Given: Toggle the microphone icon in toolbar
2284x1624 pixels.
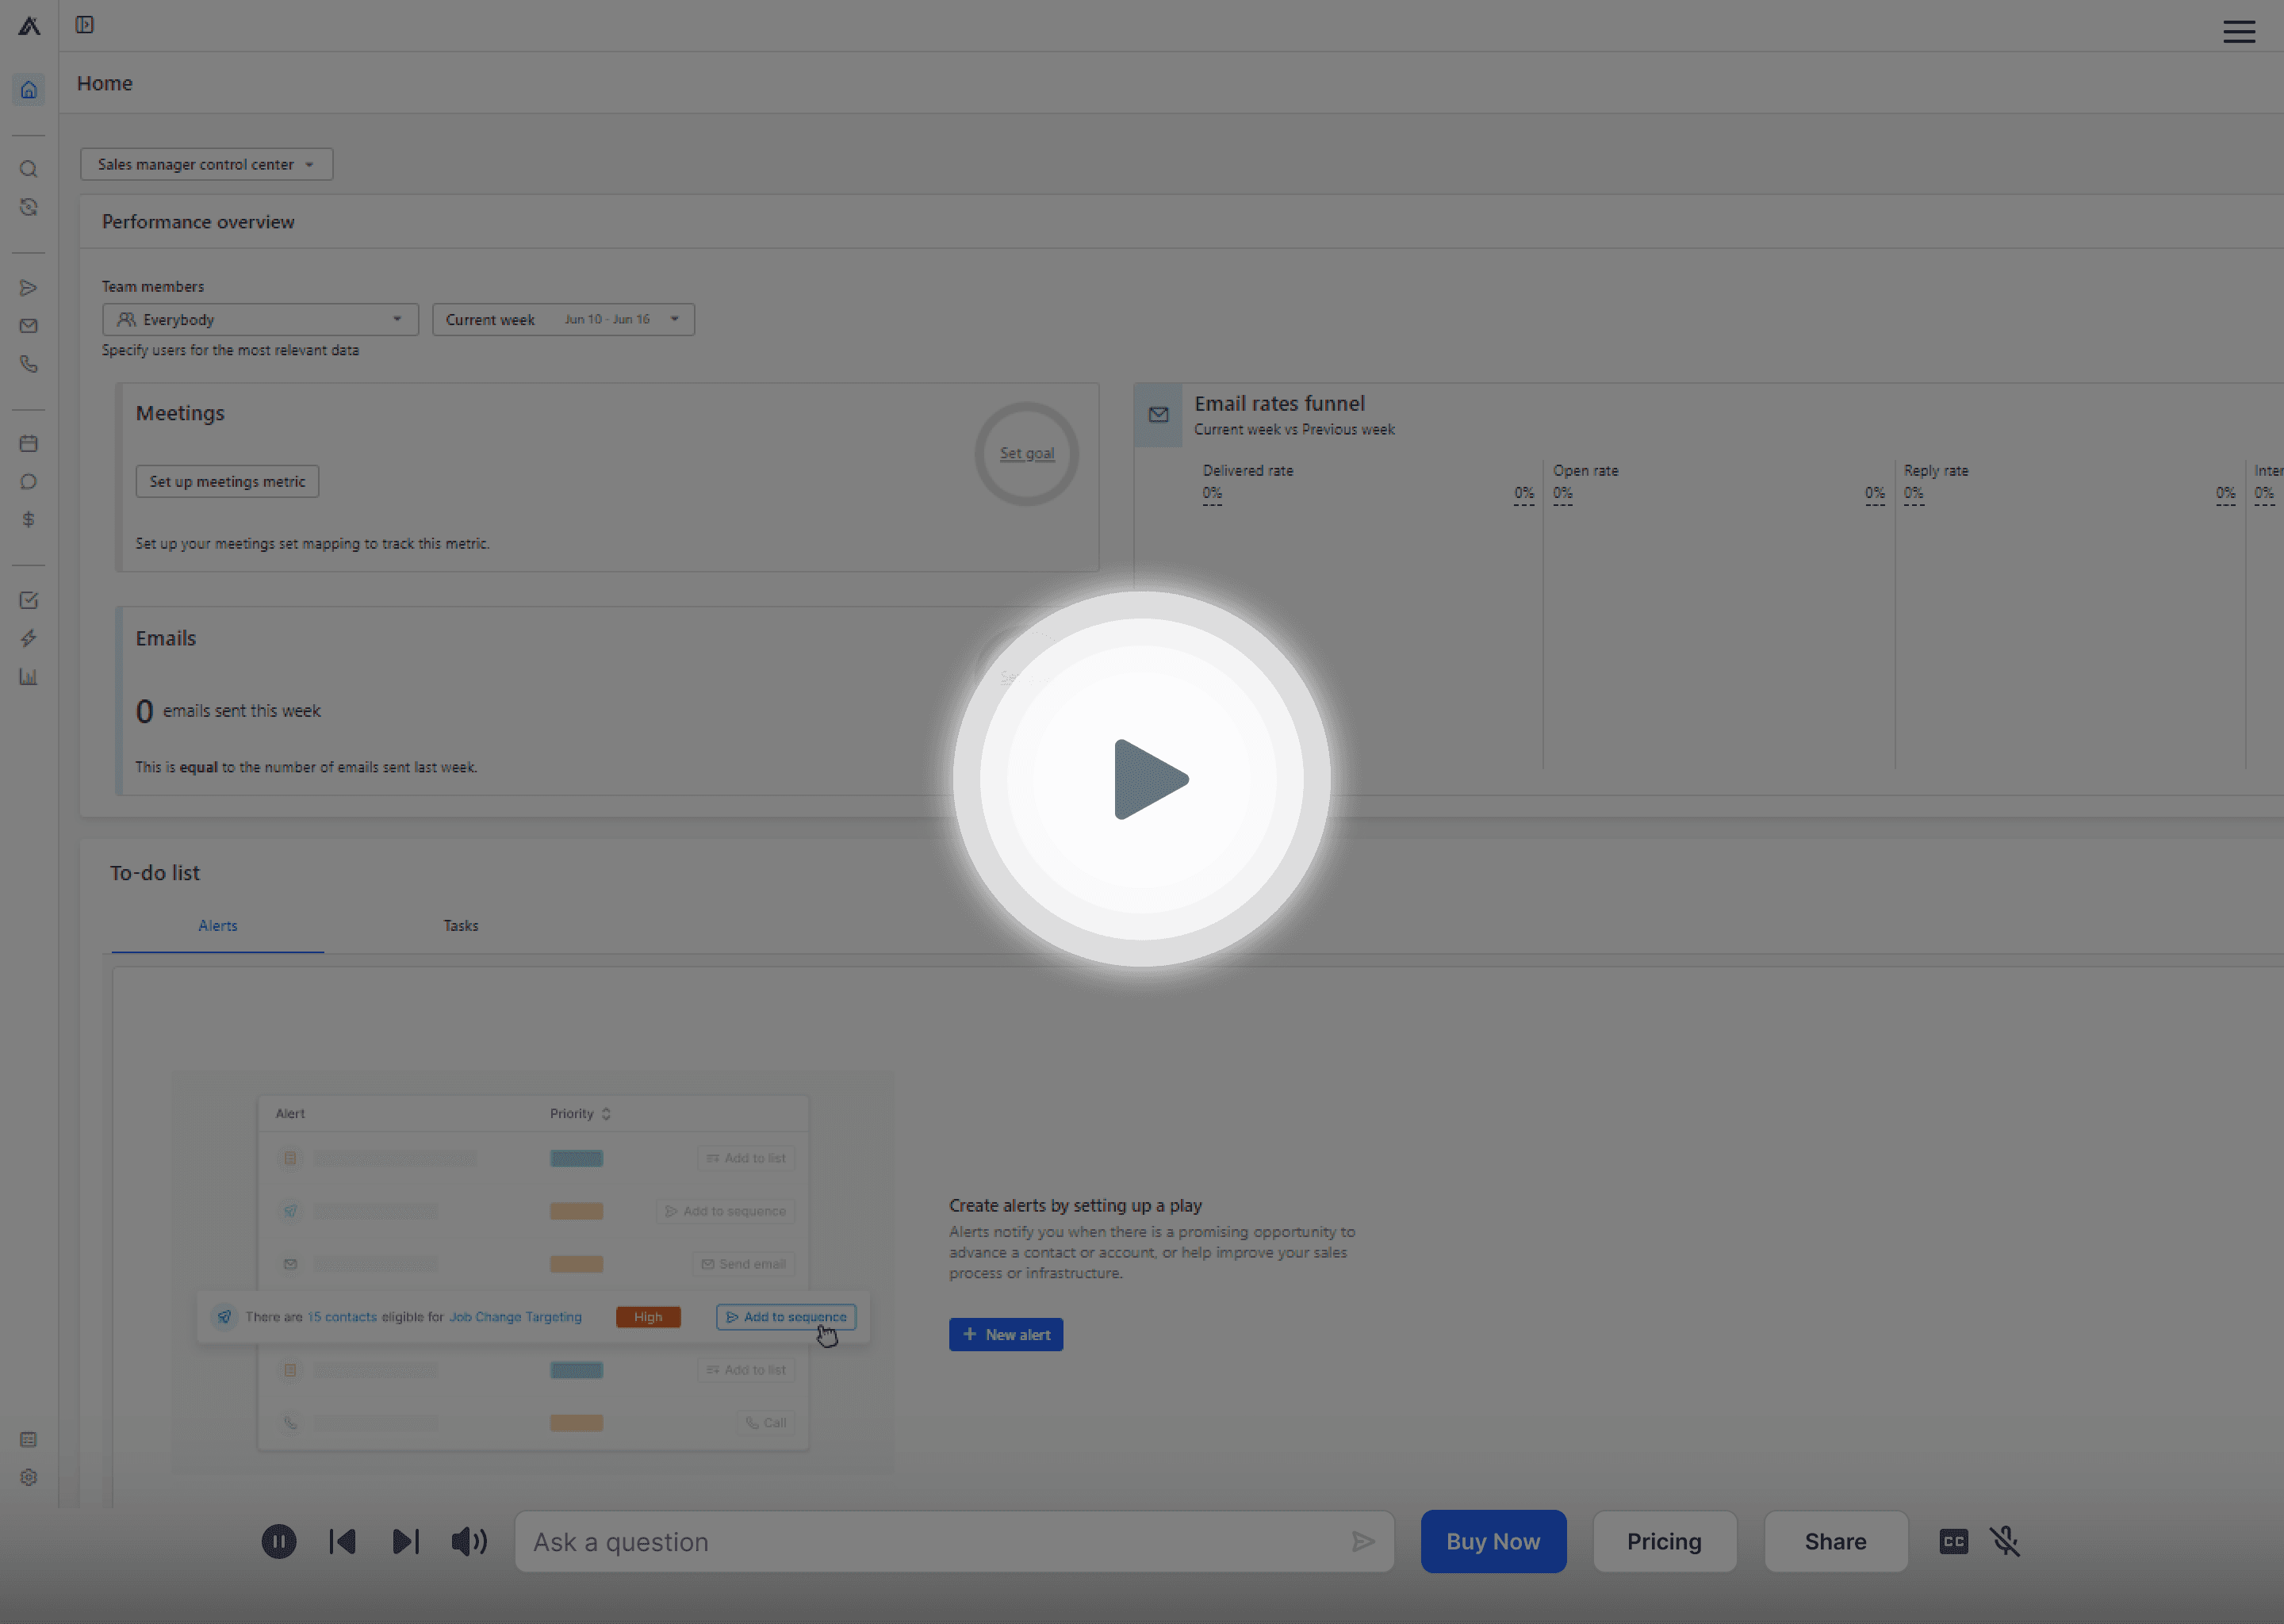Looking at the screenshot, I should pyautogui.click(x=2005, y=1542).
